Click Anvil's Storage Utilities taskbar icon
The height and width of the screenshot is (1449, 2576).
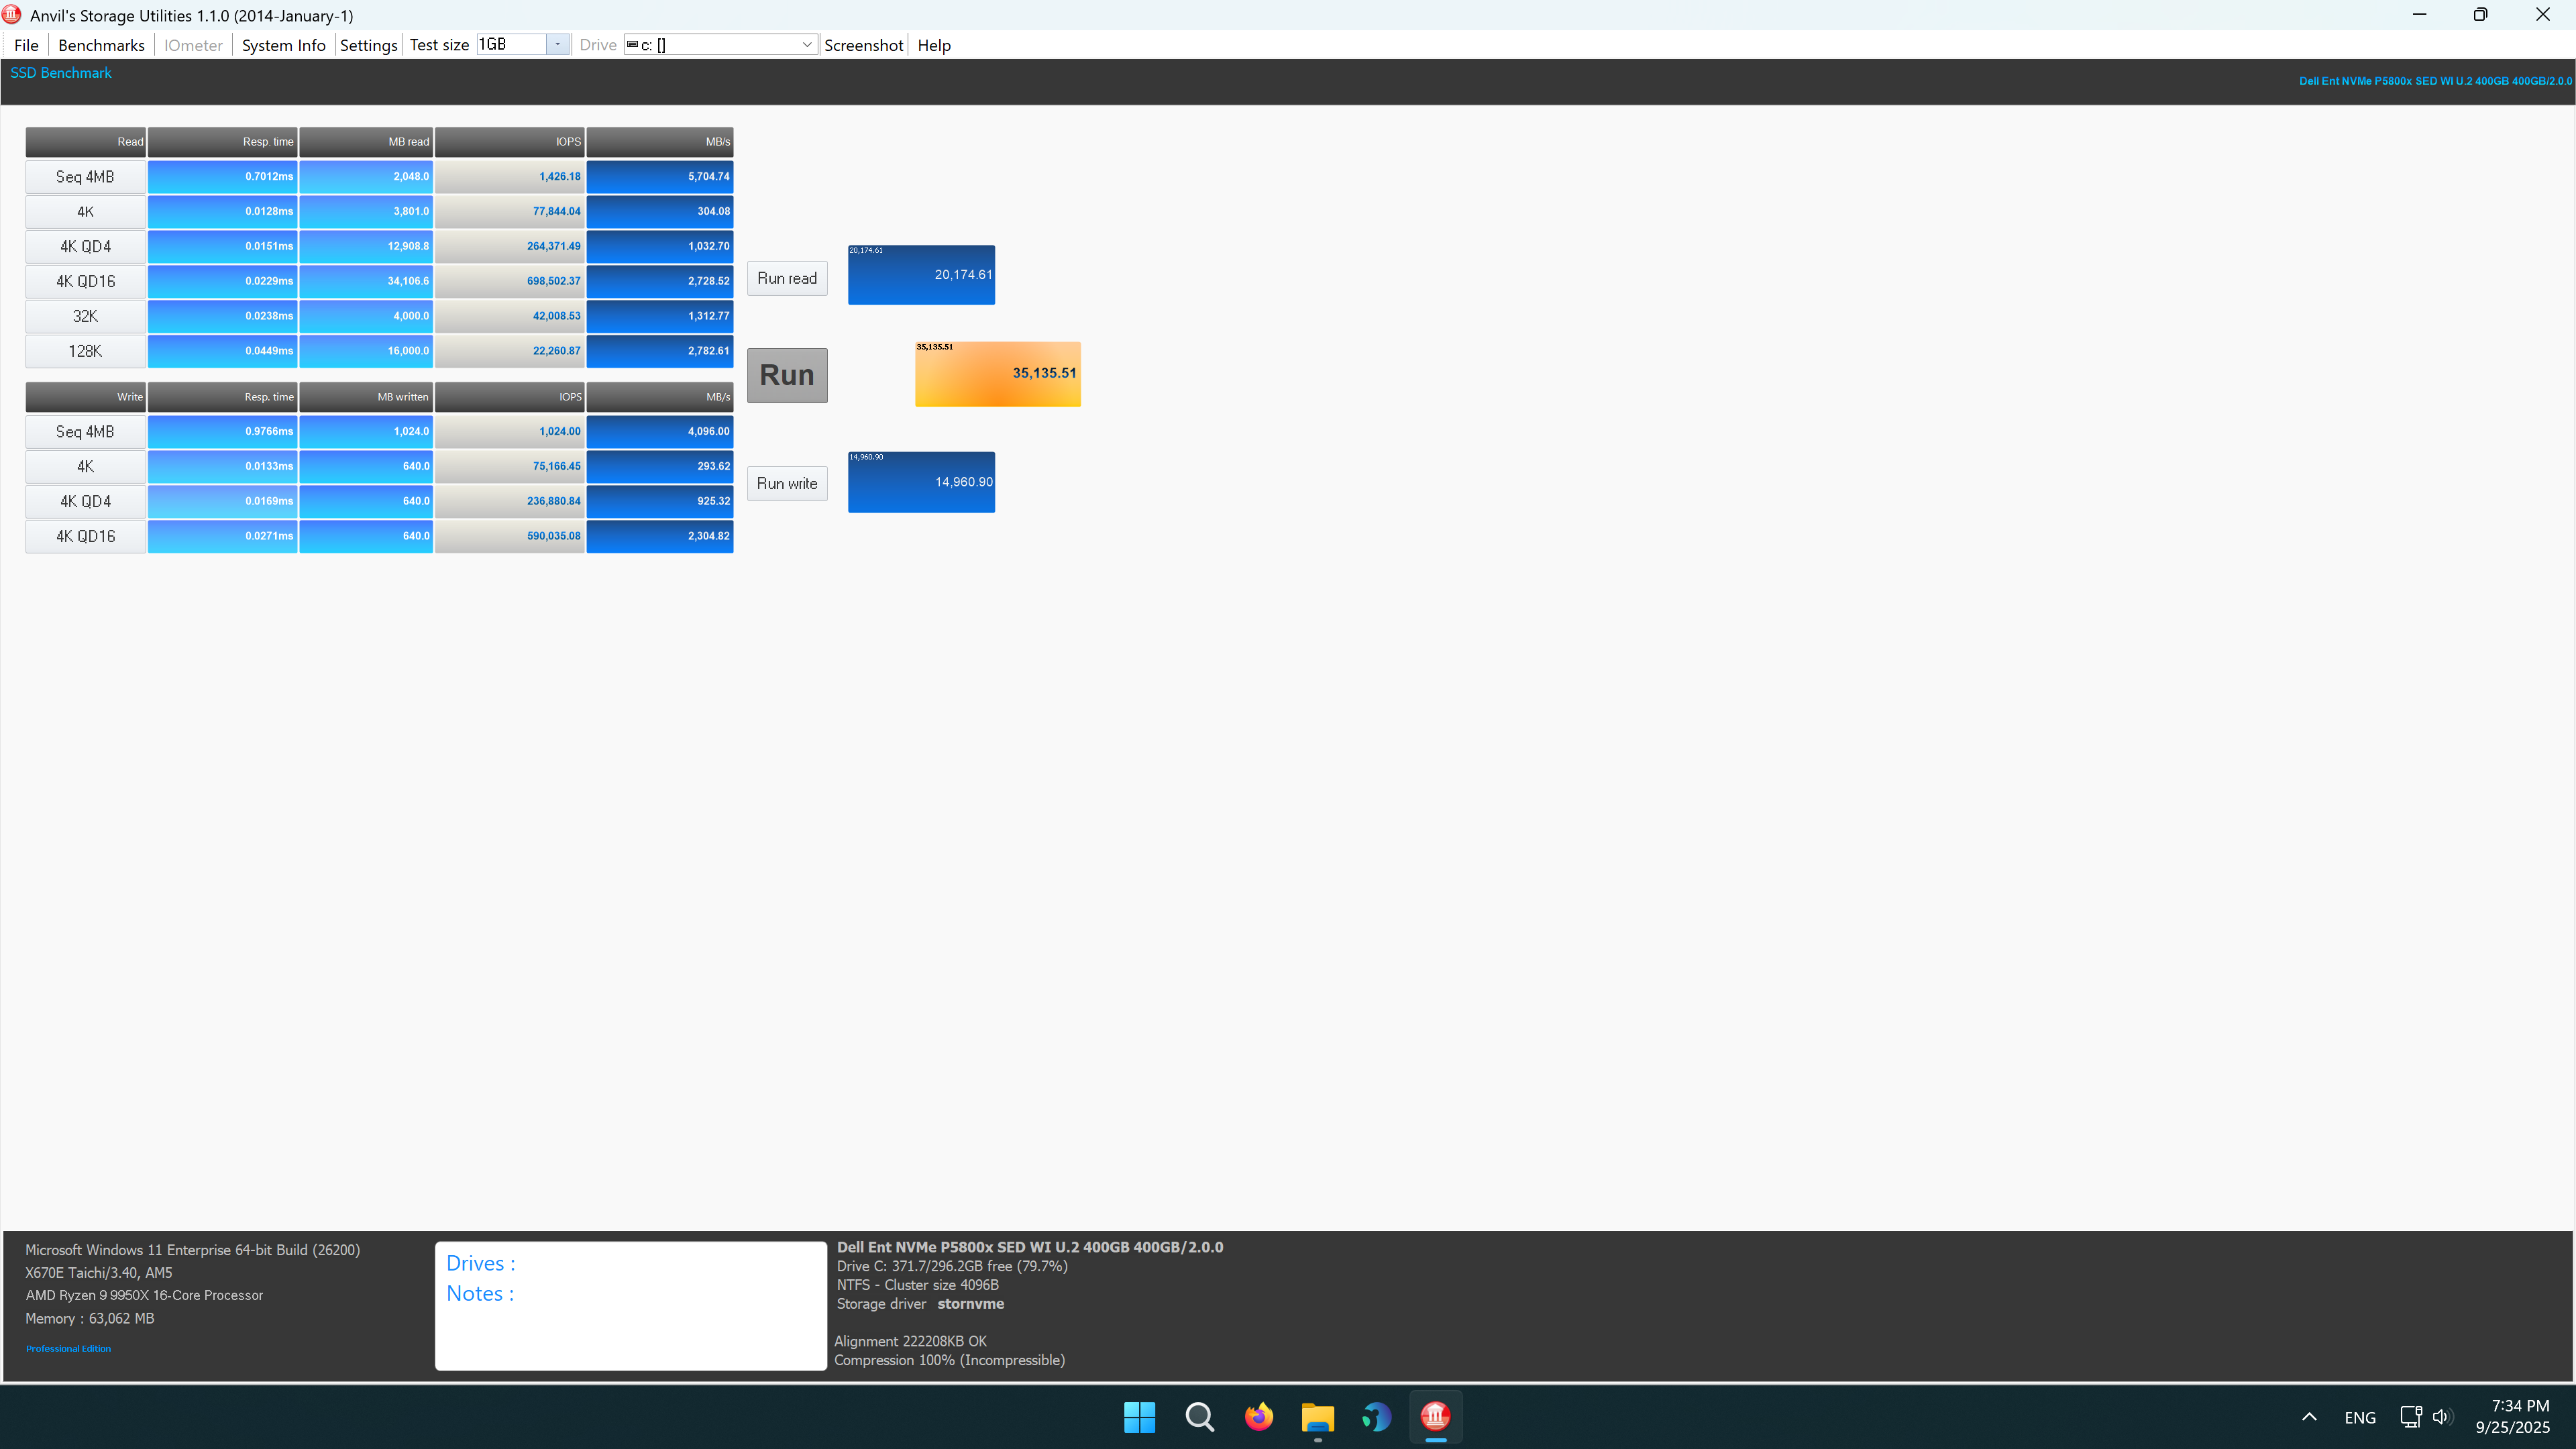[x=1435, y=1416]
